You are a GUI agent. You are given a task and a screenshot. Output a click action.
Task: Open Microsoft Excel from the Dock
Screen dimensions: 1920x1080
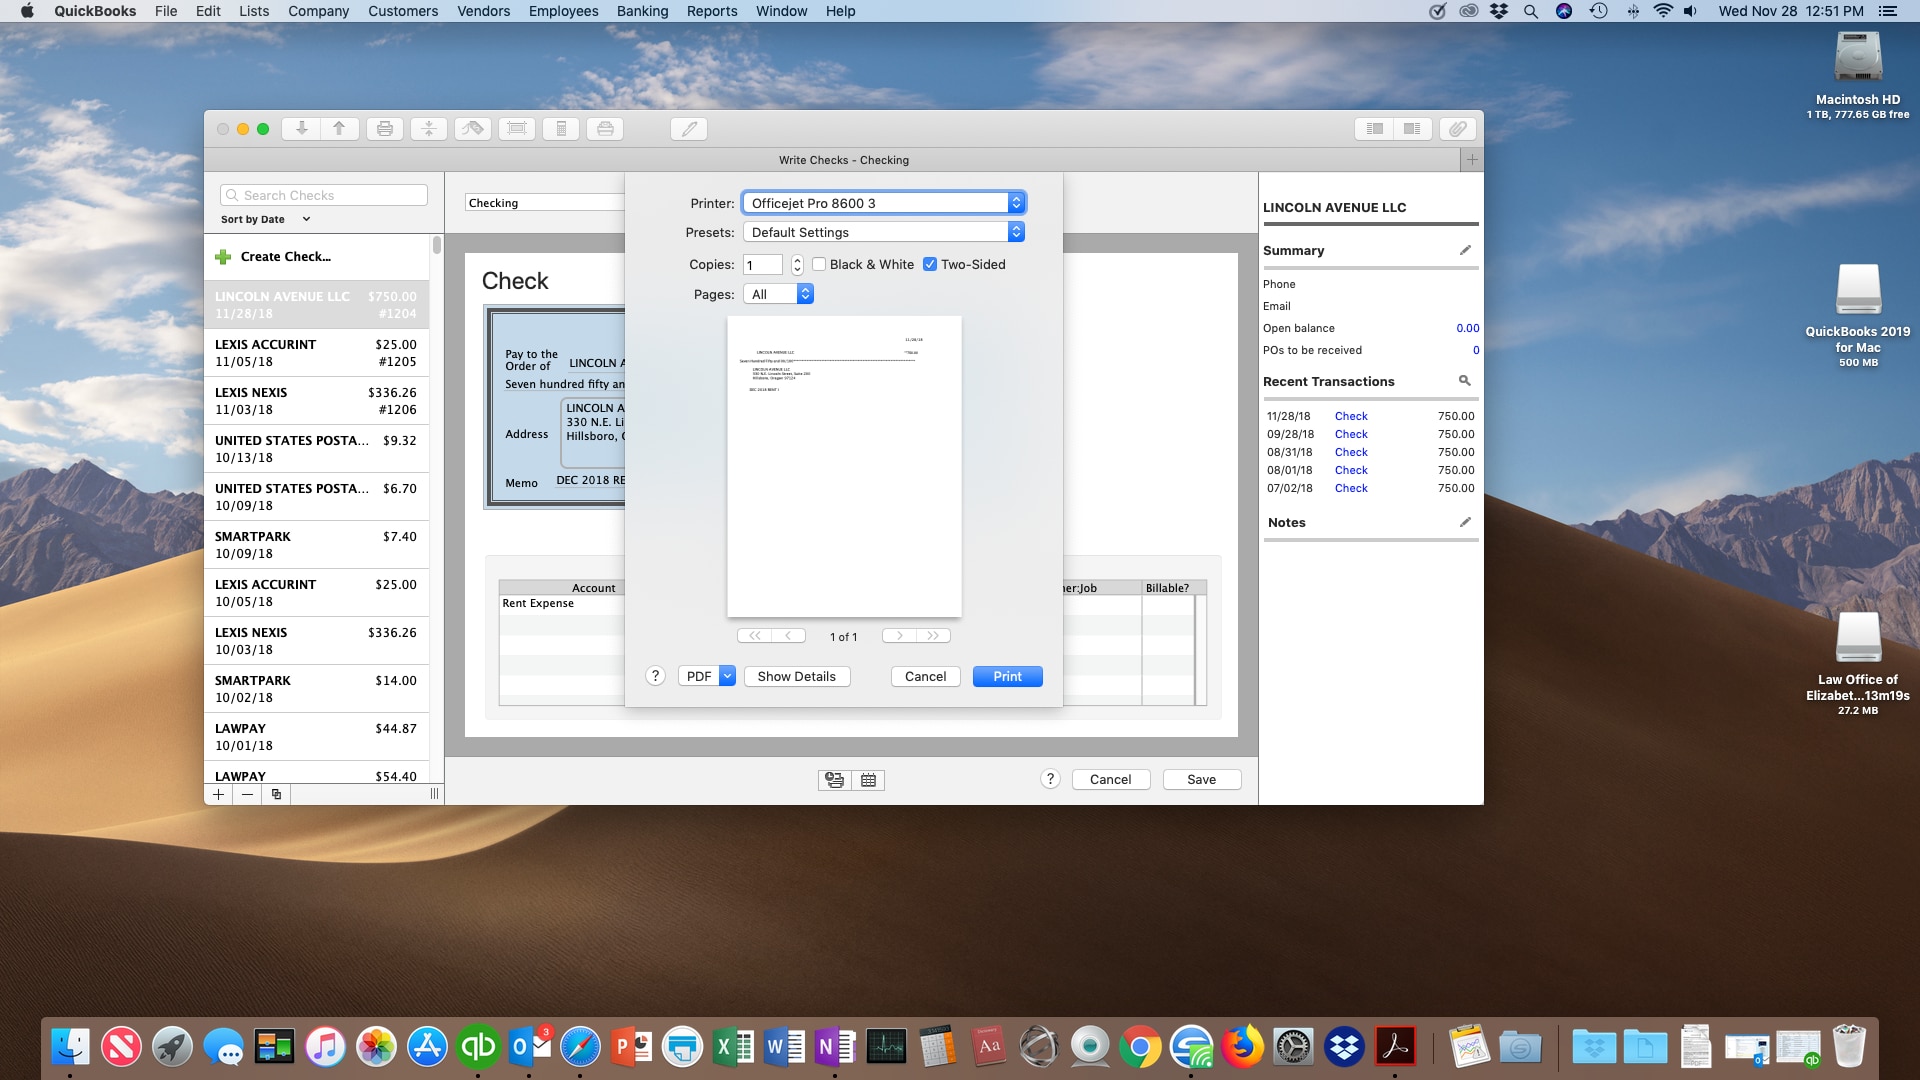coord(733,1047)
